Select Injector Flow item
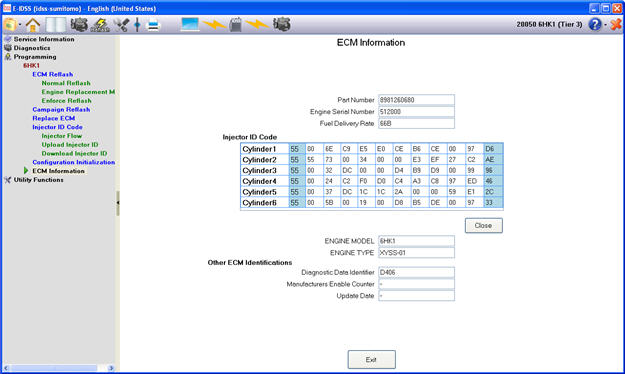The image size is (625, 374). coord(62,136)
